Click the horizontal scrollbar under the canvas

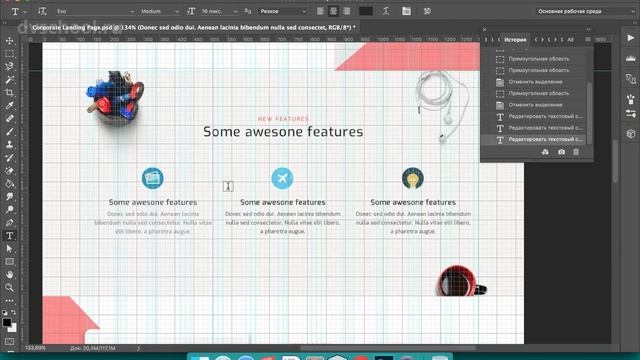click(x=388, y=348)
